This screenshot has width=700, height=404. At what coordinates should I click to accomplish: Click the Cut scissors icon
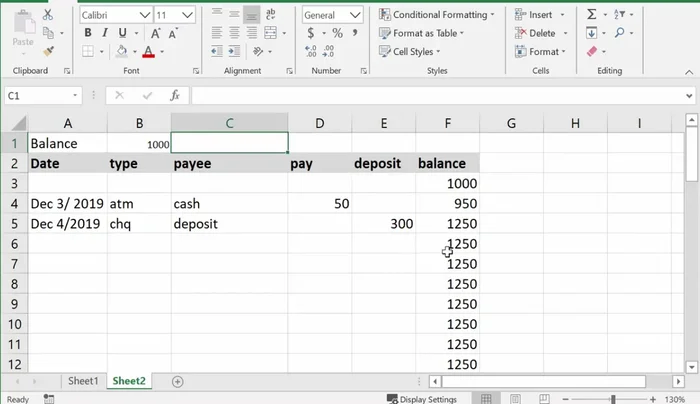[x=47, y=15]
